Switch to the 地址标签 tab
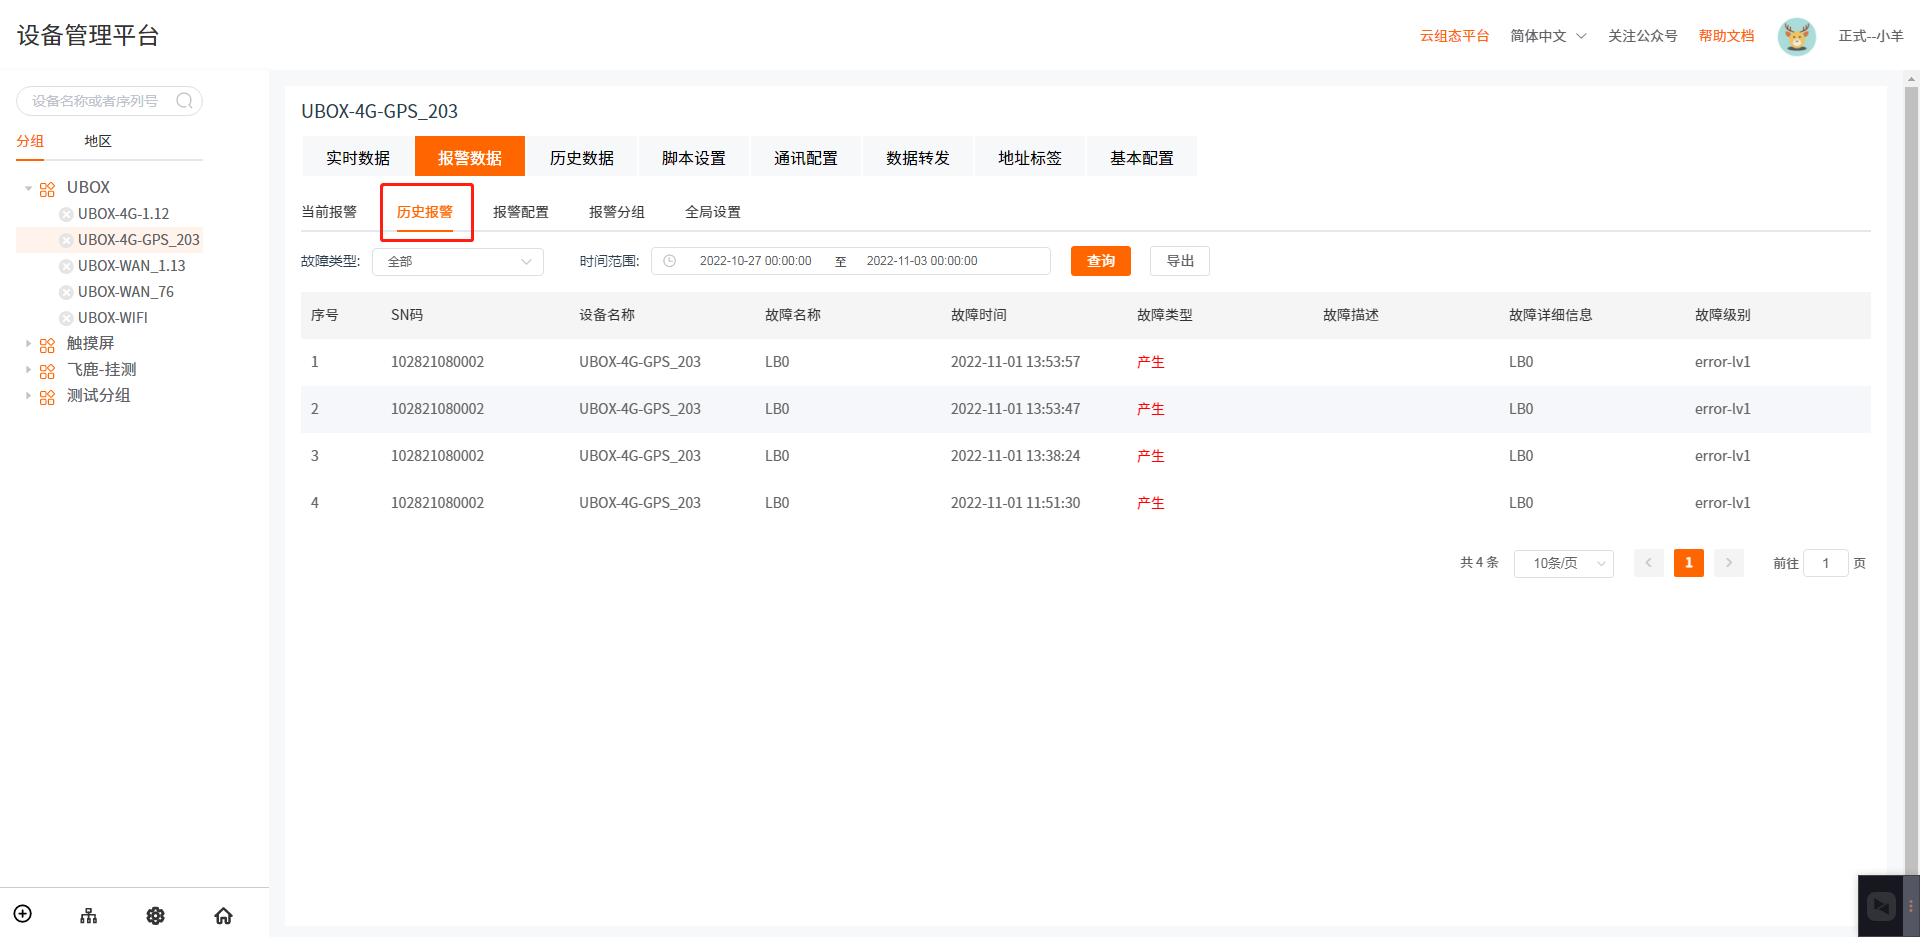 pyautogui.click(x=1030, y=157)
